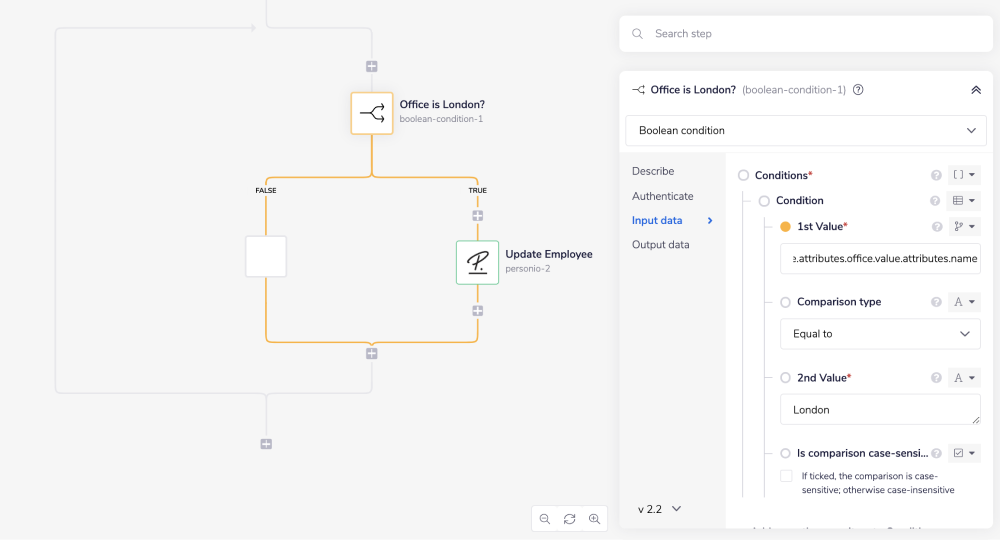Collapse the step panel with double chevron
1000x540 pixels.
coord(976,90)
